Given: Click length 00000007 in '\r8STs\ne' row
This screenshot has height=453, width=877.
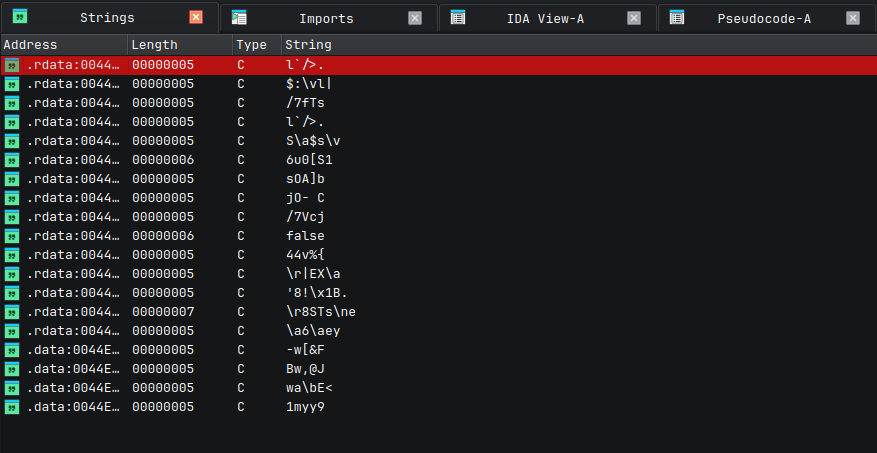Looking at the screenshot, I should click(x=163, y=312).
